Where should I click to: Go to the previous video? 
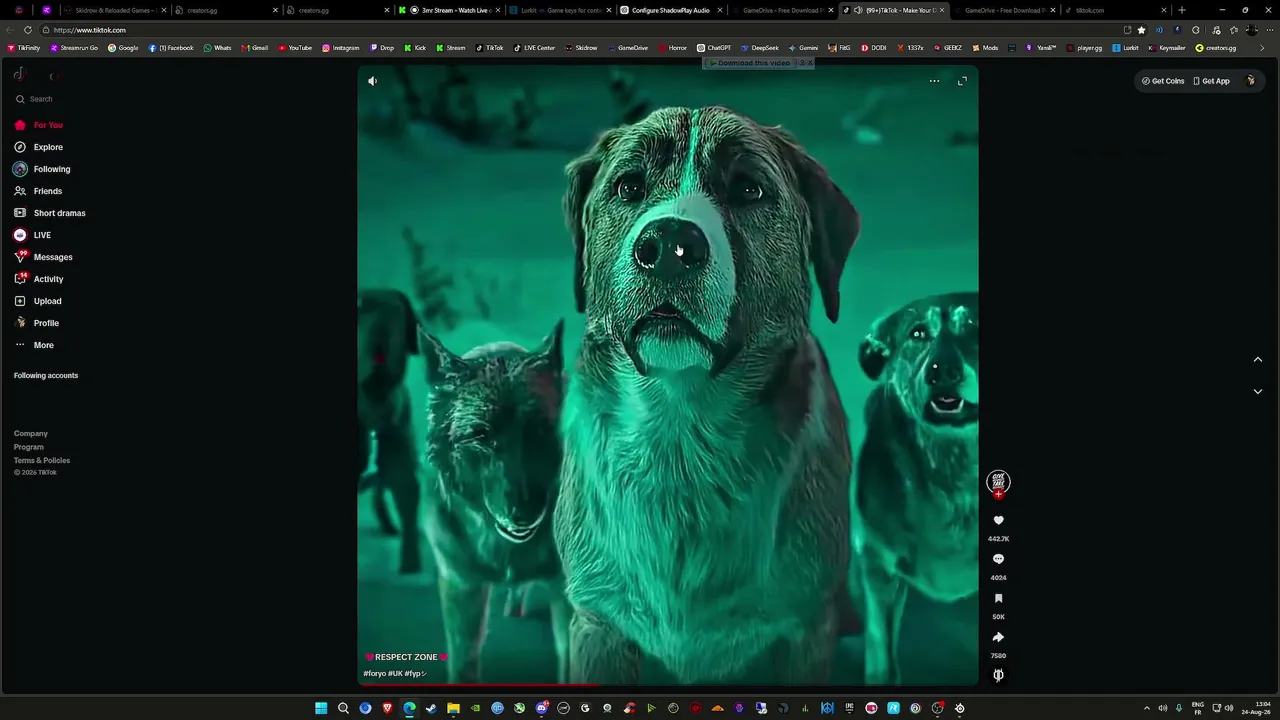[x=1258, y=360]
